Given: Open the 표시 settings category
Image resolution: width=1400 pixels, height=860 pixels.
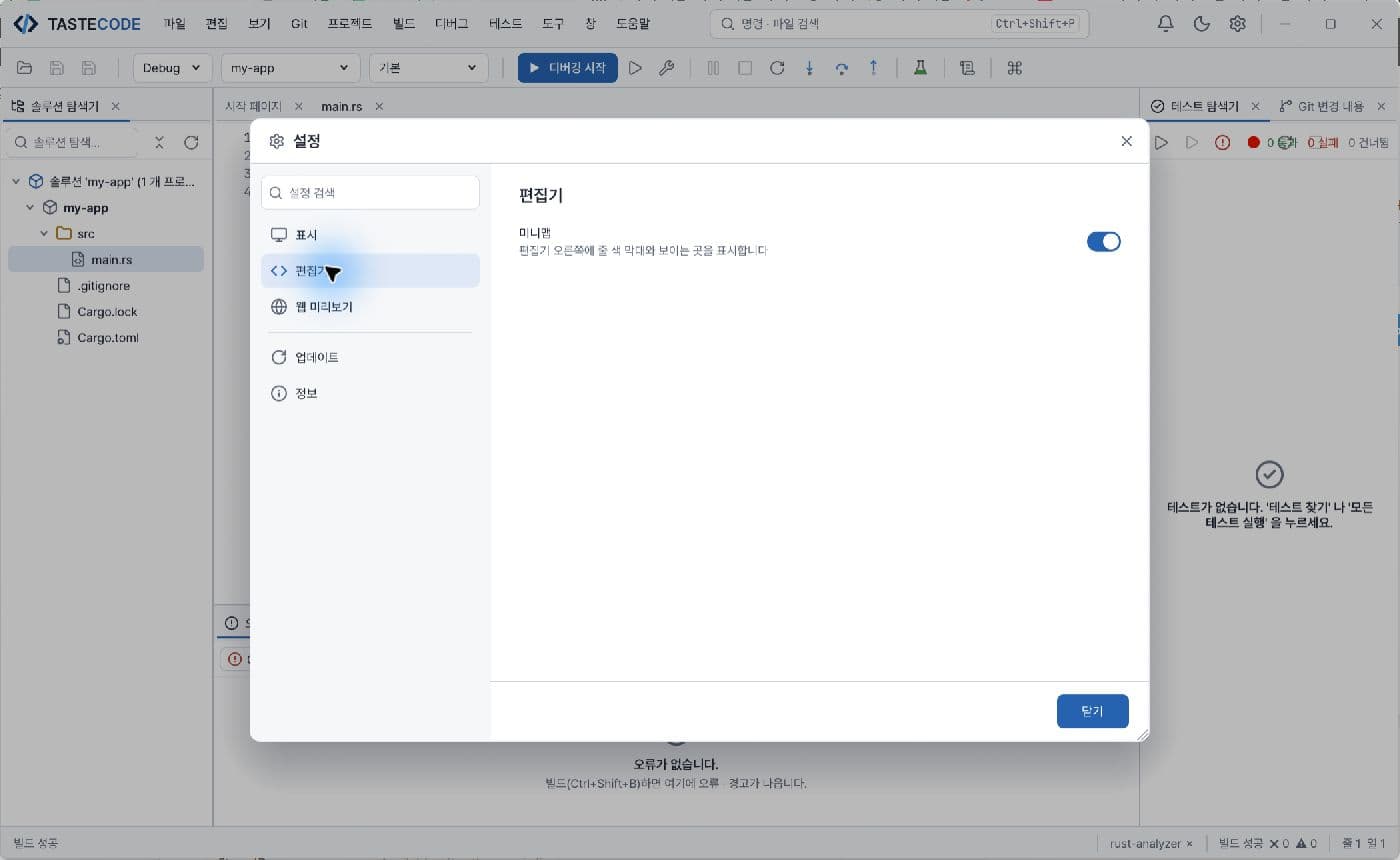Looking at the screenshot, I should (x=370, y=235).
